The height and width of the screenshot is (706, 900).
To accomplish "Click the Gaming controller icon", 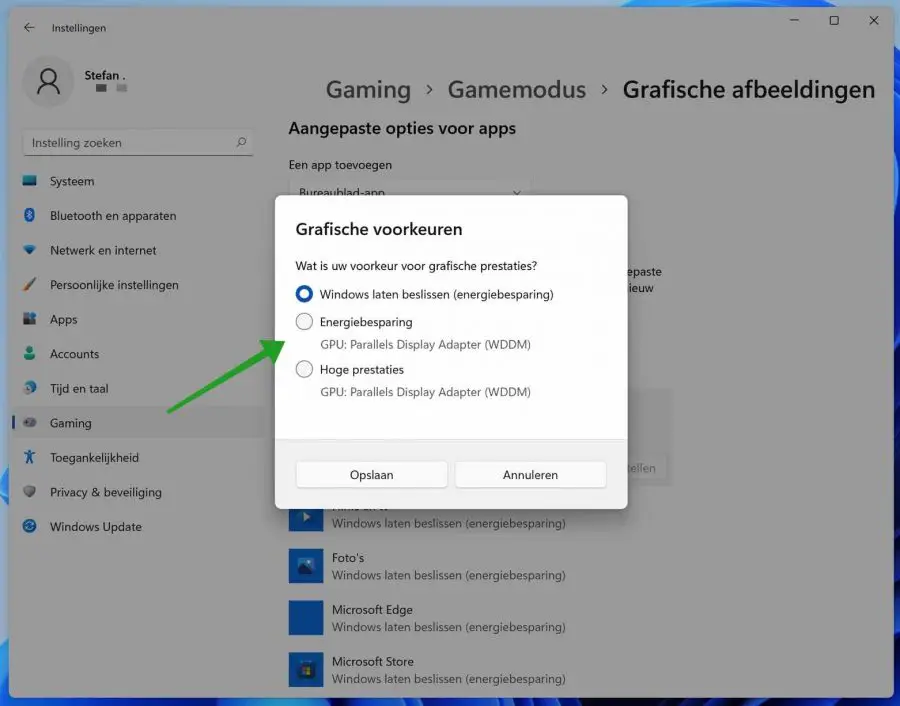I will [x=29, y=422].
